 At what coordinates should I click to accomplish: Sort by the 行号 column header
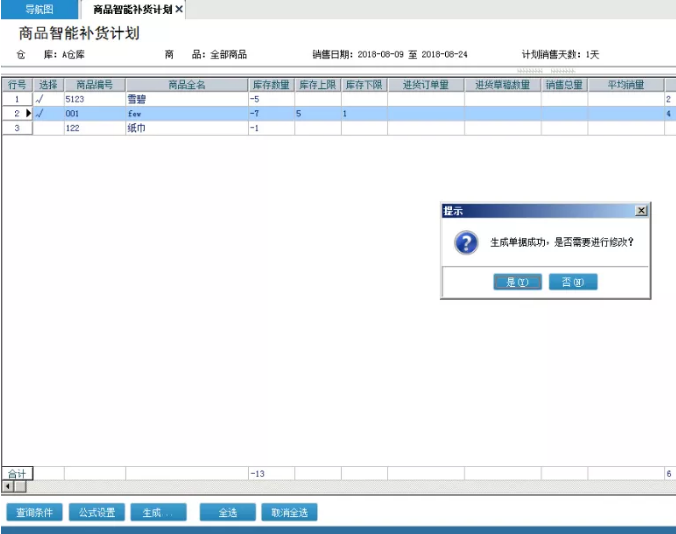coord(17,85)
